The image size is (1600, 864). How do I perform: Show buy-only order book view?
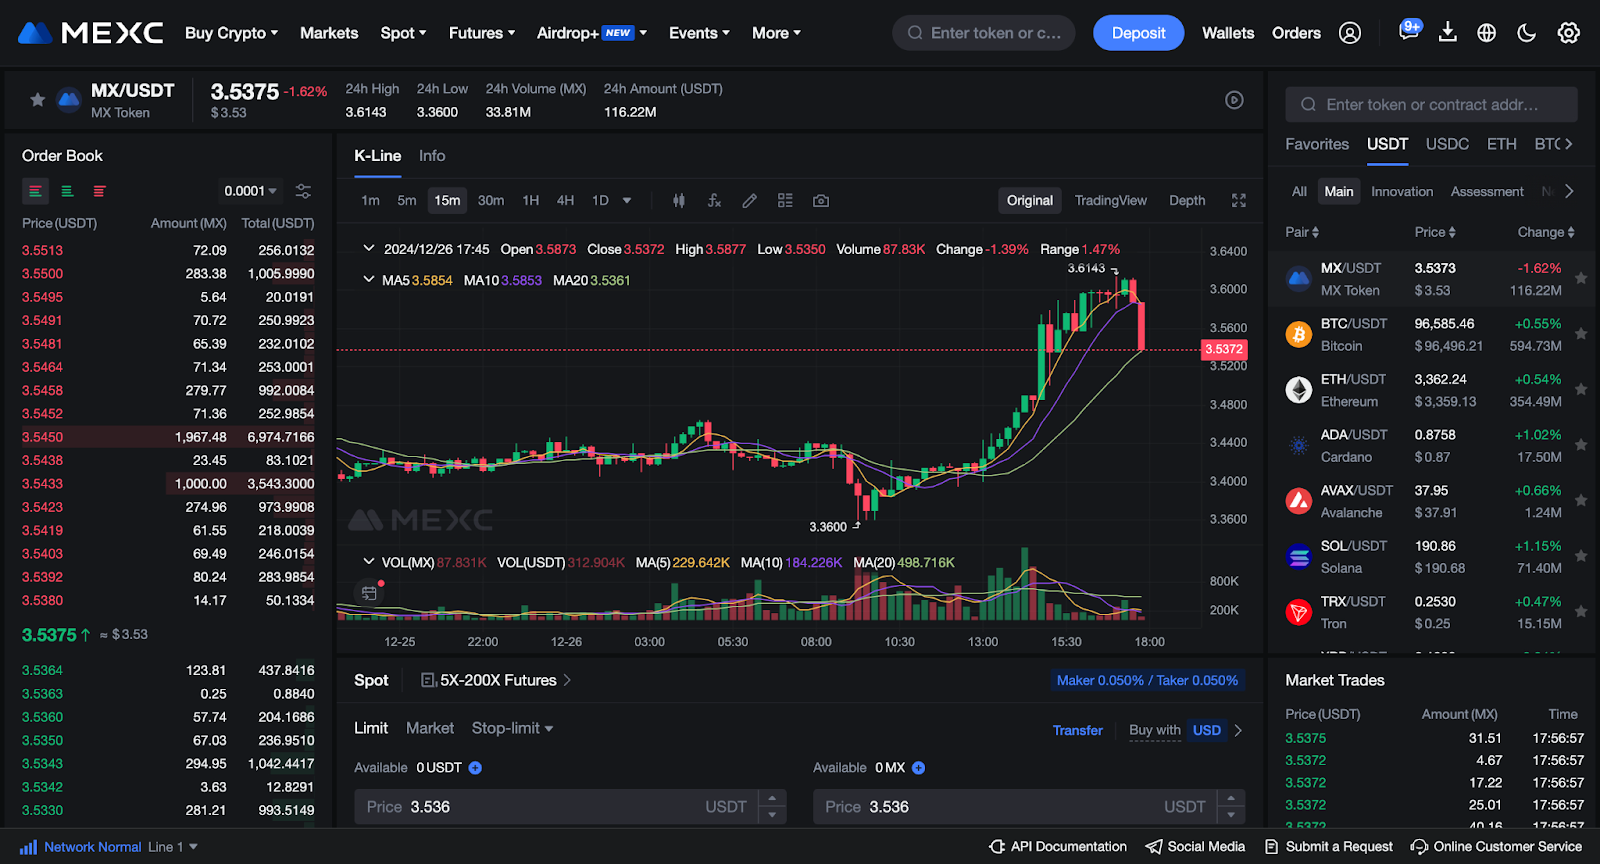pyautogui.click(x=67, y=191)
